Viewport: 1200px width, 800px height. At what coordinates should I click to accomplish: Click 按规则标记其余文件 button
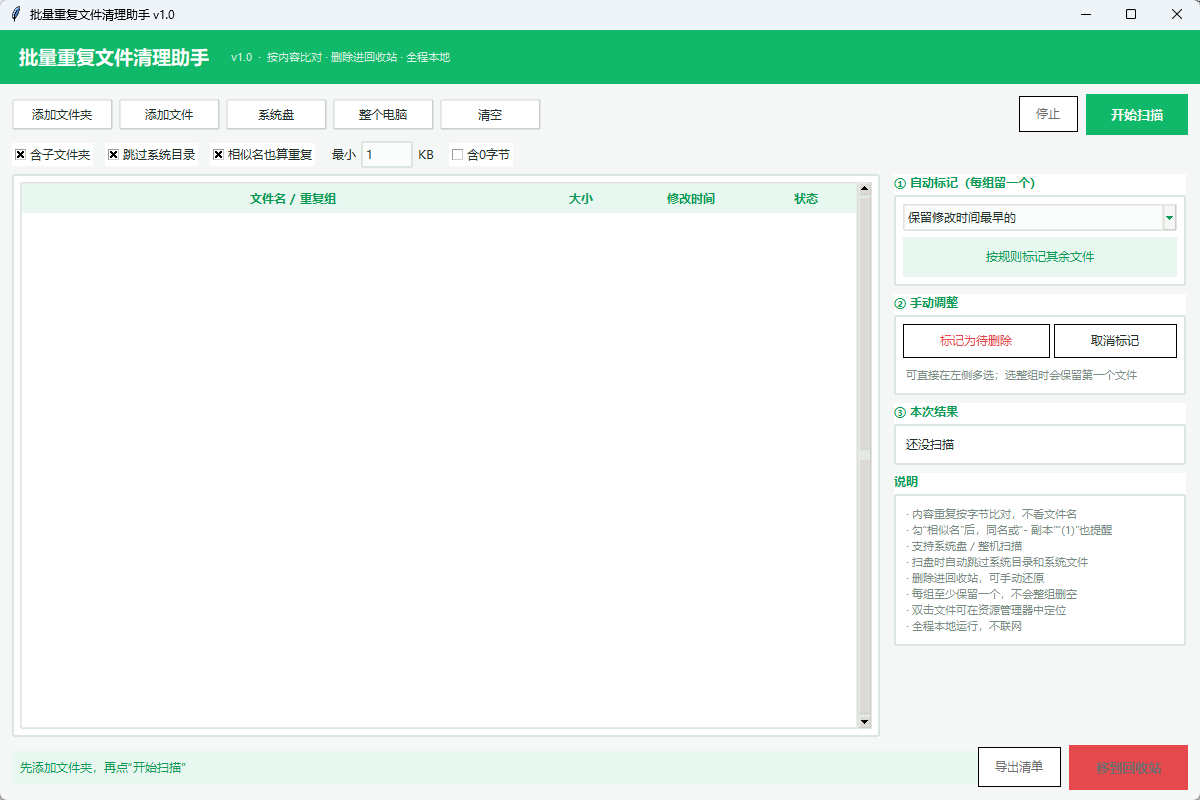click(x=1040, y=257)
